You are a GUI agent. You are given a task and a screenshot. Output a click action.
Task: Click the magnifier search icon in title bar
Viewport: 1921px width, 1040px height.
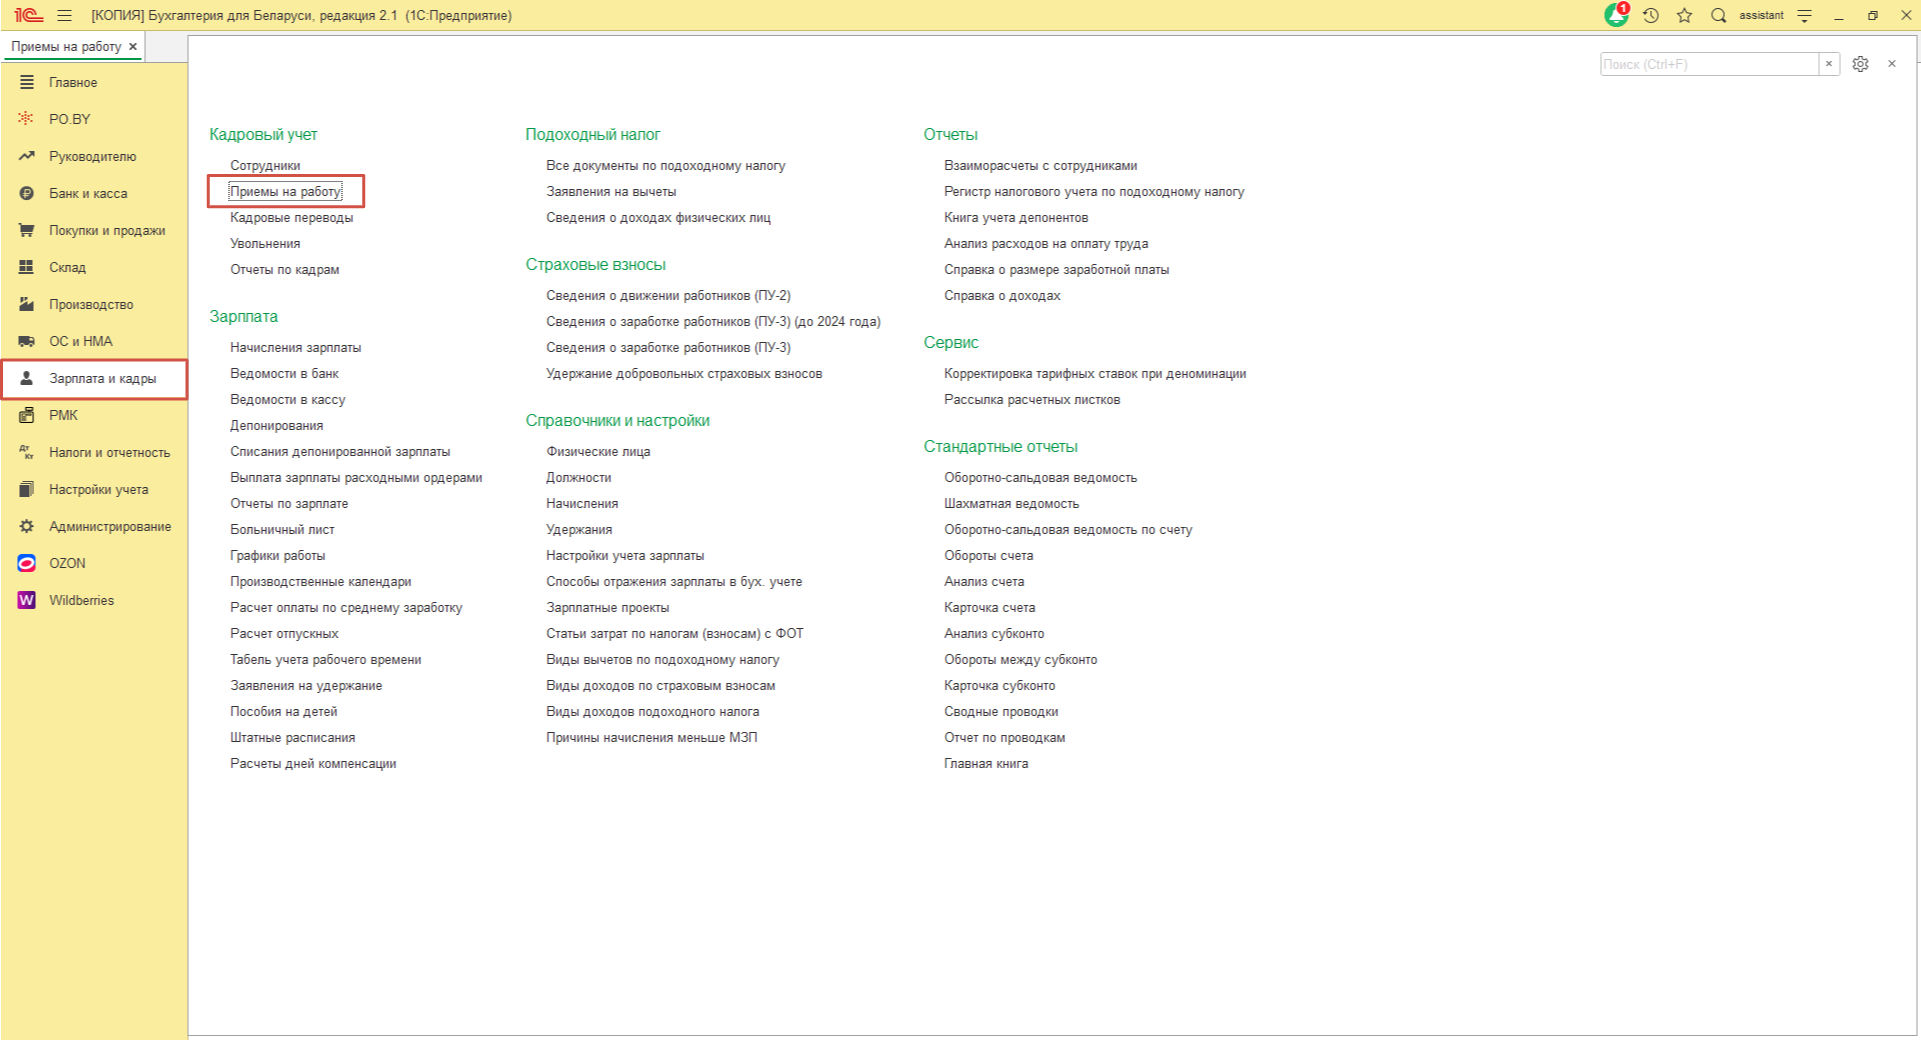(1719, 15)
